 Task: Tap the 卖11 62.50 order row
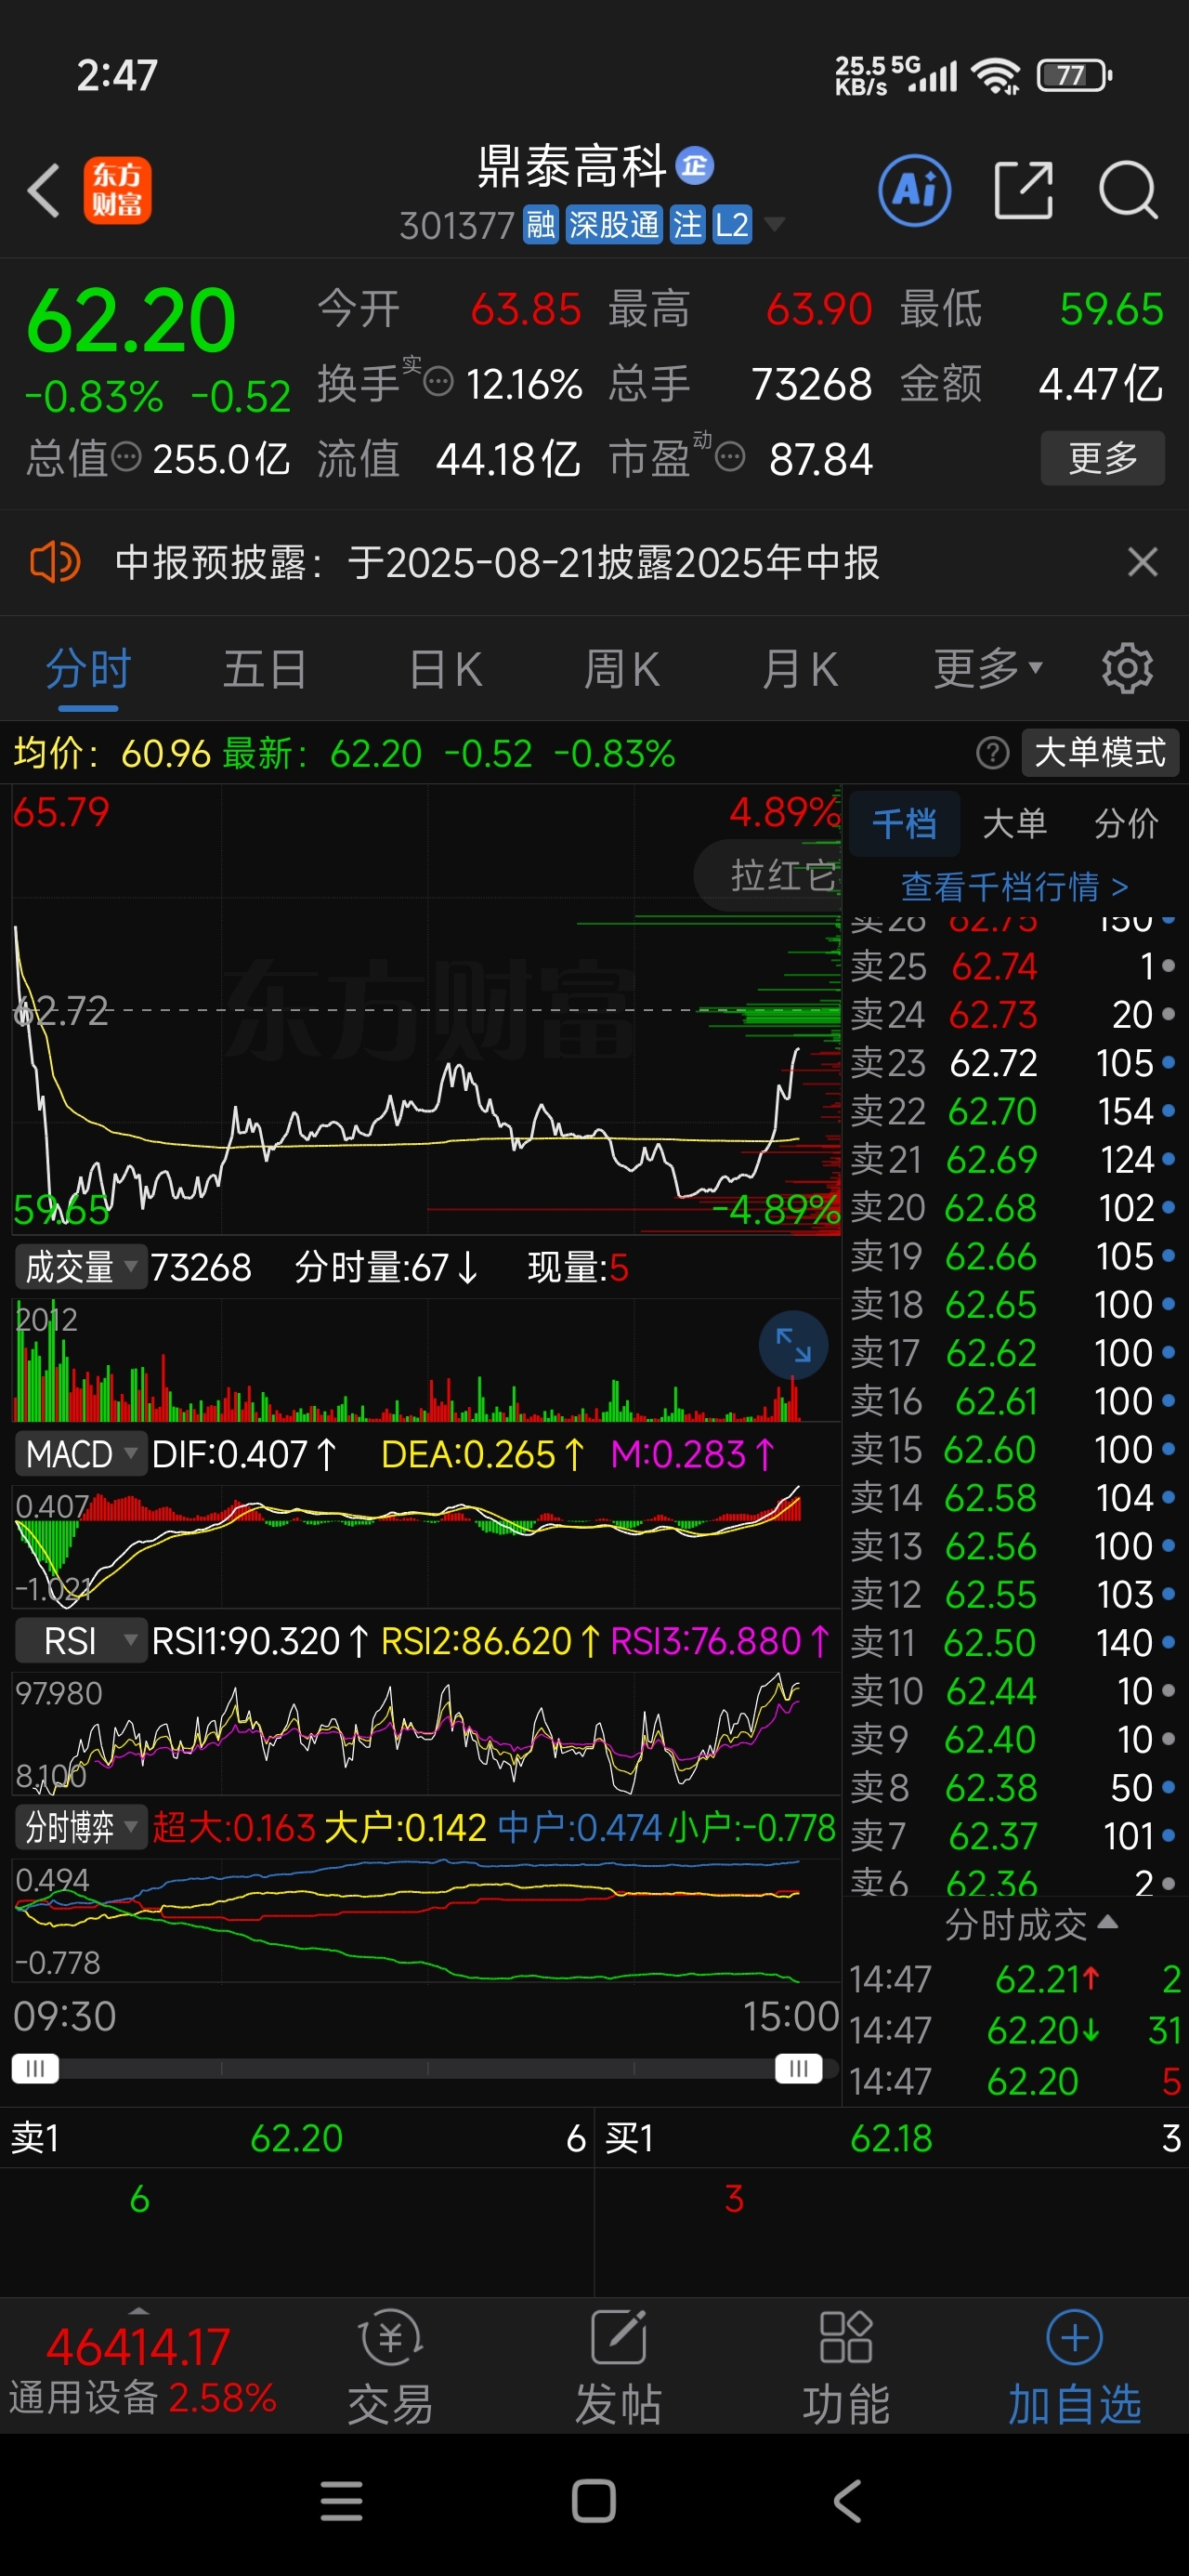(x=1014, y=1642)
